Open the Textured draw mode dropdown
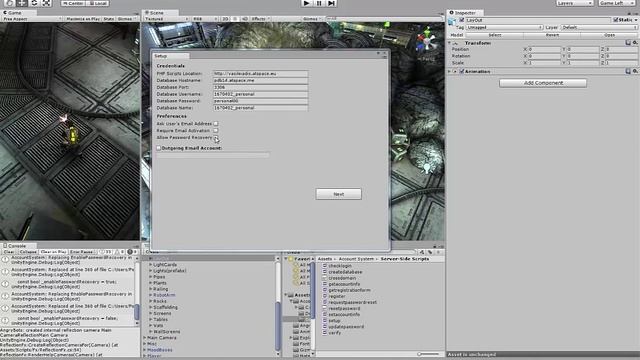 point(166,19)
